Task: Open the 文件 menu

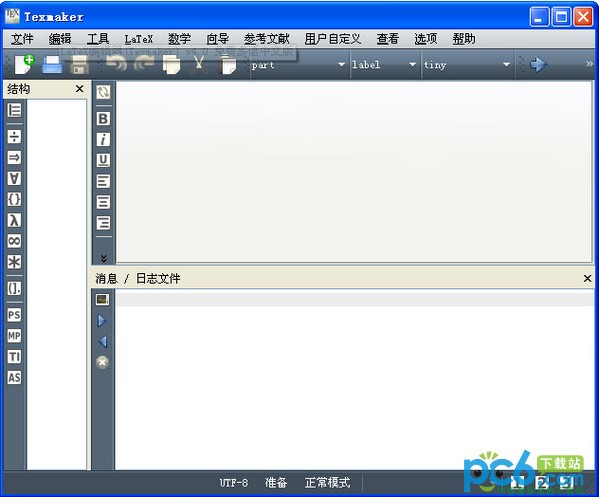Action: tap(22, 39)
